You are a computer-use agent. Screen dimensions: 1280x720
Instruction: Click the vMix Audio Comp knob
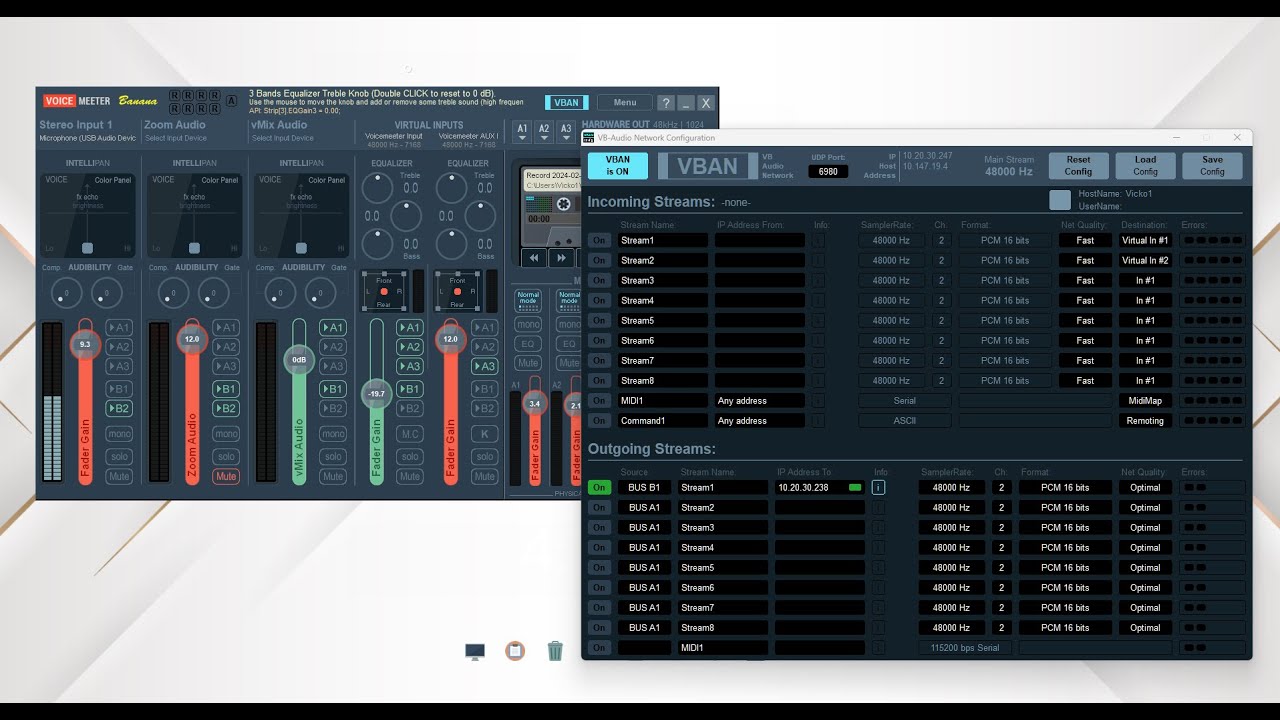[280, 293]
